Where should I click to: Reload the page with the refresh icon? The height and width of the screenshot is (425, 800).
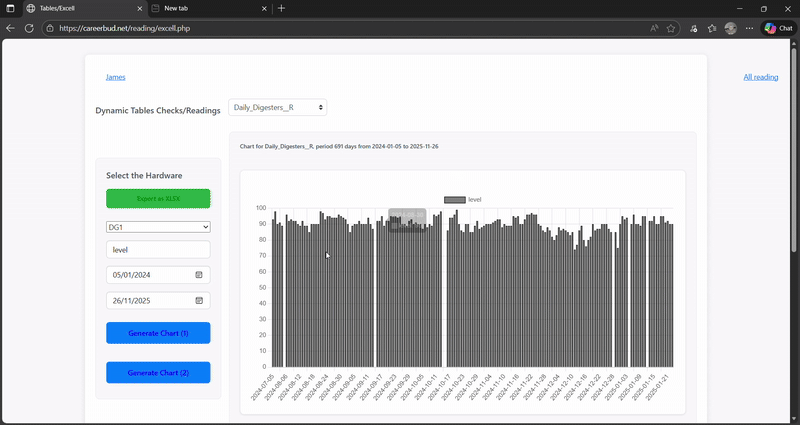[29, 28]
